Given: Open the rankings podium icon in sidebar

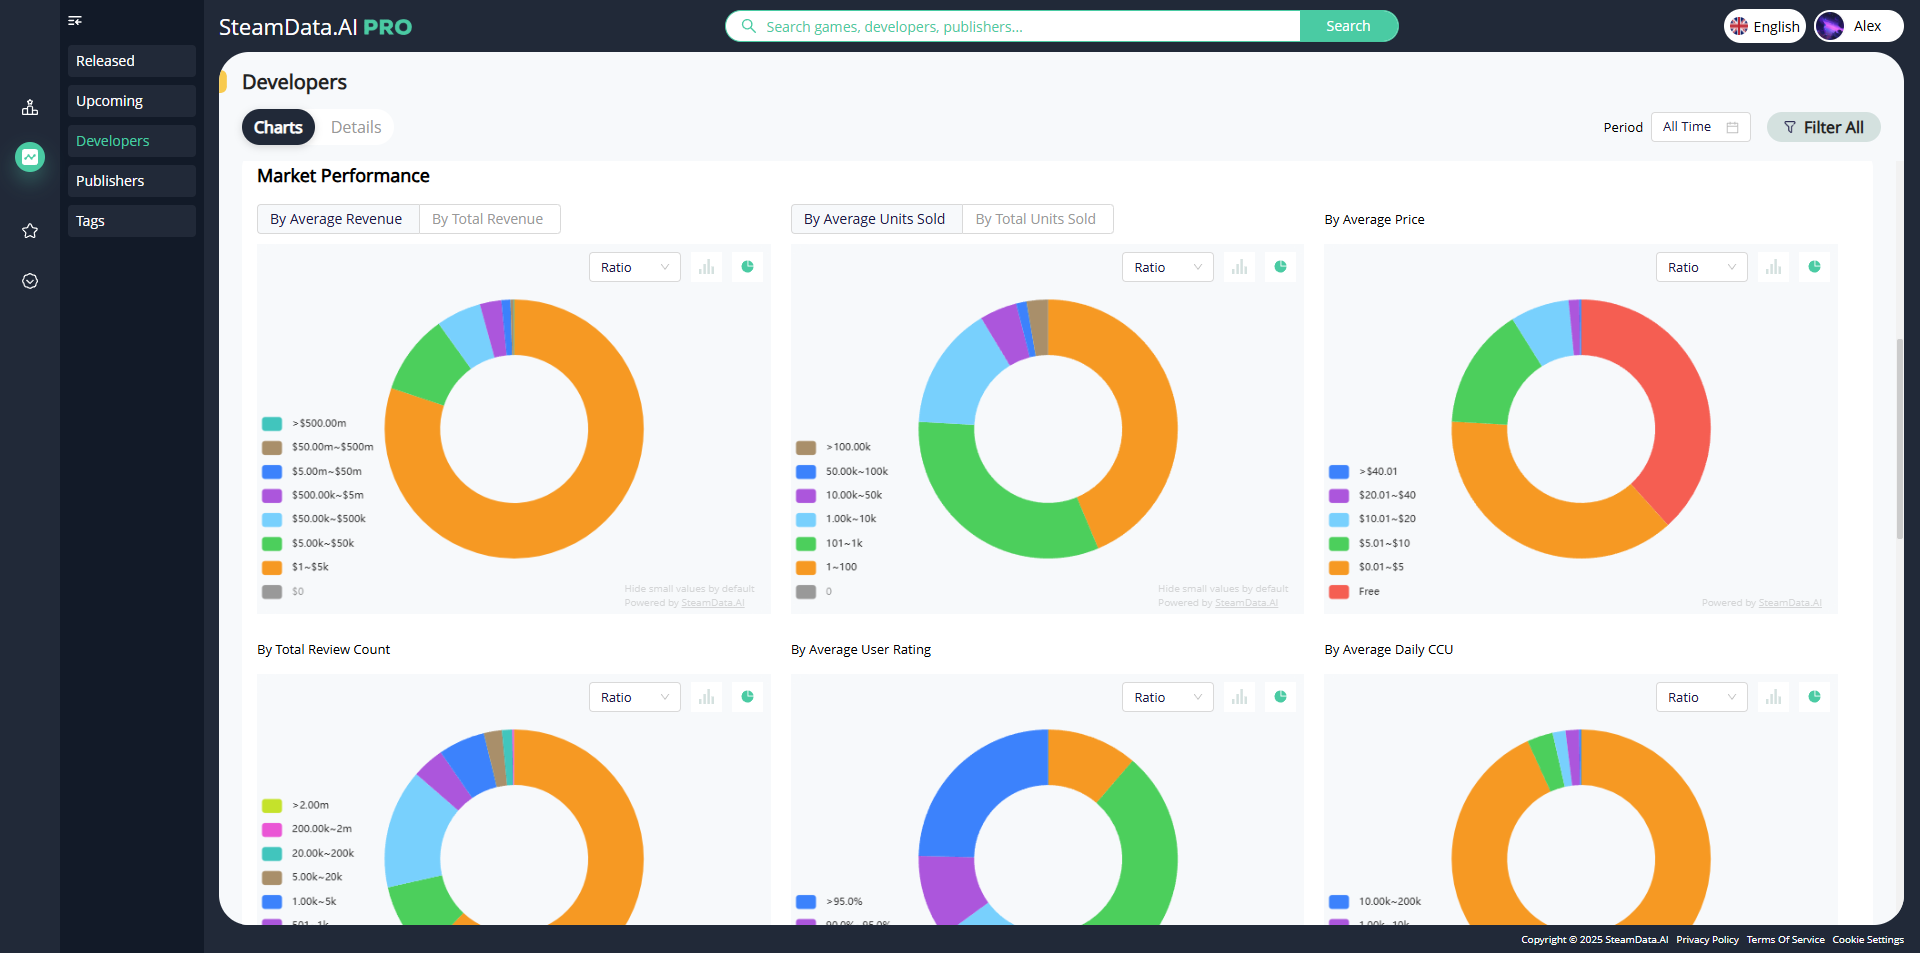Looking at the screenshot, I should (30, 107).
